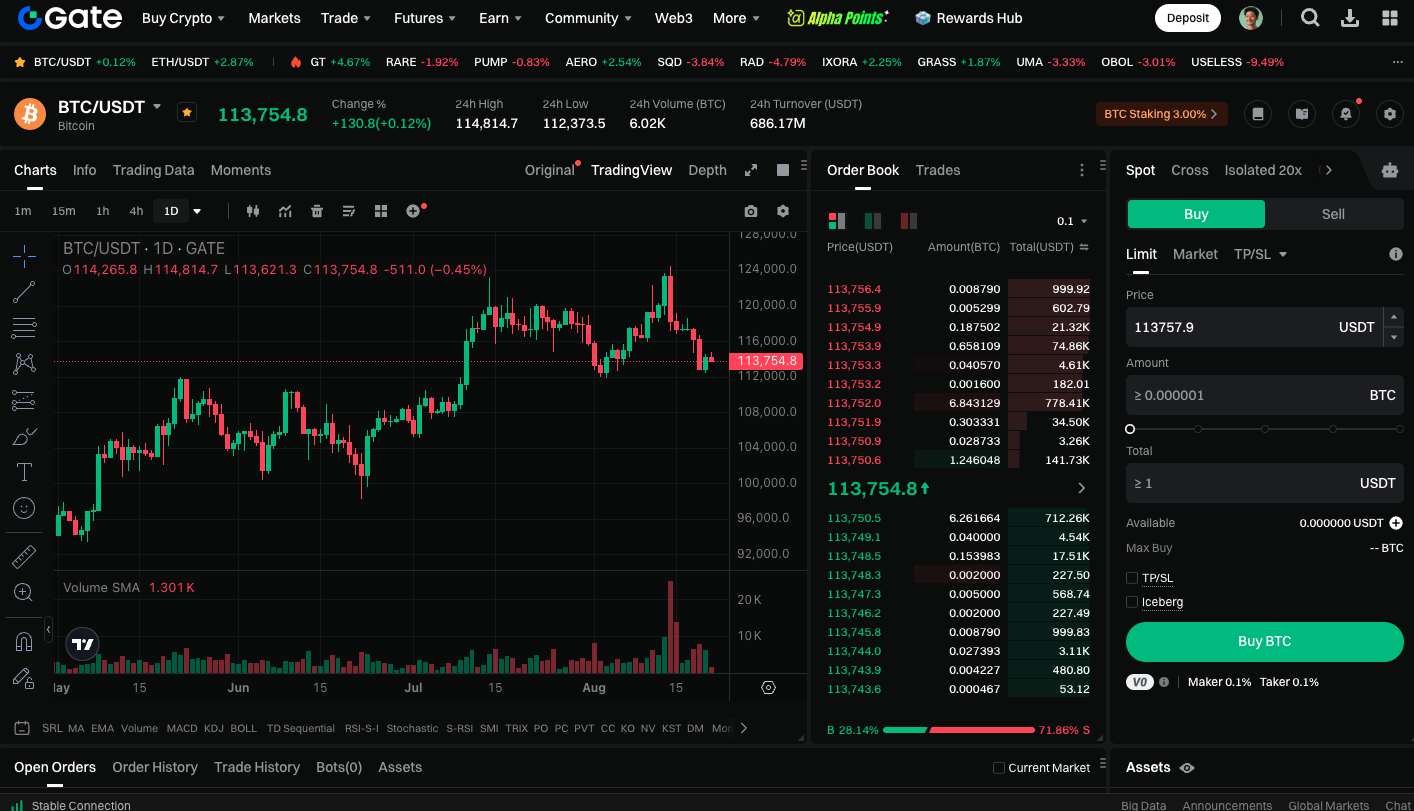Screen dimensions: 1414x811
Task: Expand the BTC/USDT pair selector dropdown
Action: pyautogui.click(x=157, y=106)
